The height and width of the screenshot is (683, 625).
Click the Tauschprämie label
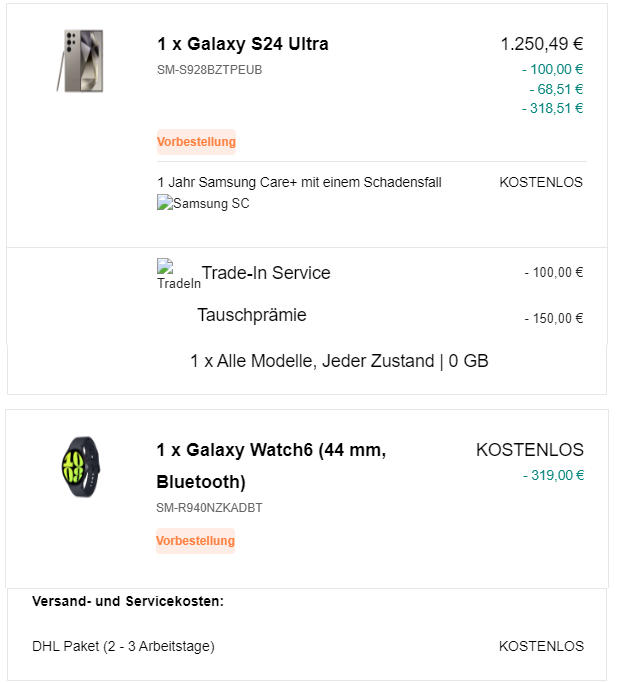[252, 315]
